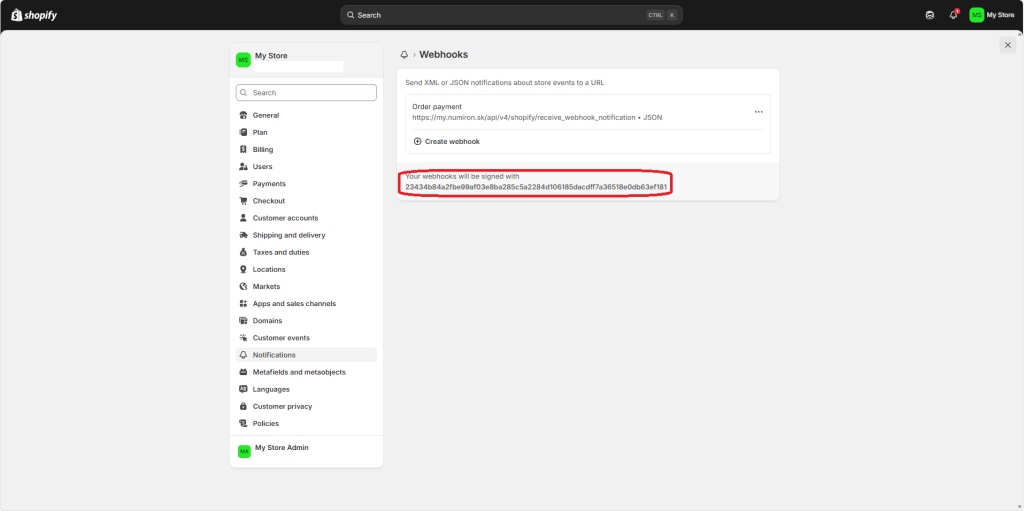Focus the top global Search bar
This screenshot has width=1024, height=511.
pyautogui.click(x=500, y=15)
